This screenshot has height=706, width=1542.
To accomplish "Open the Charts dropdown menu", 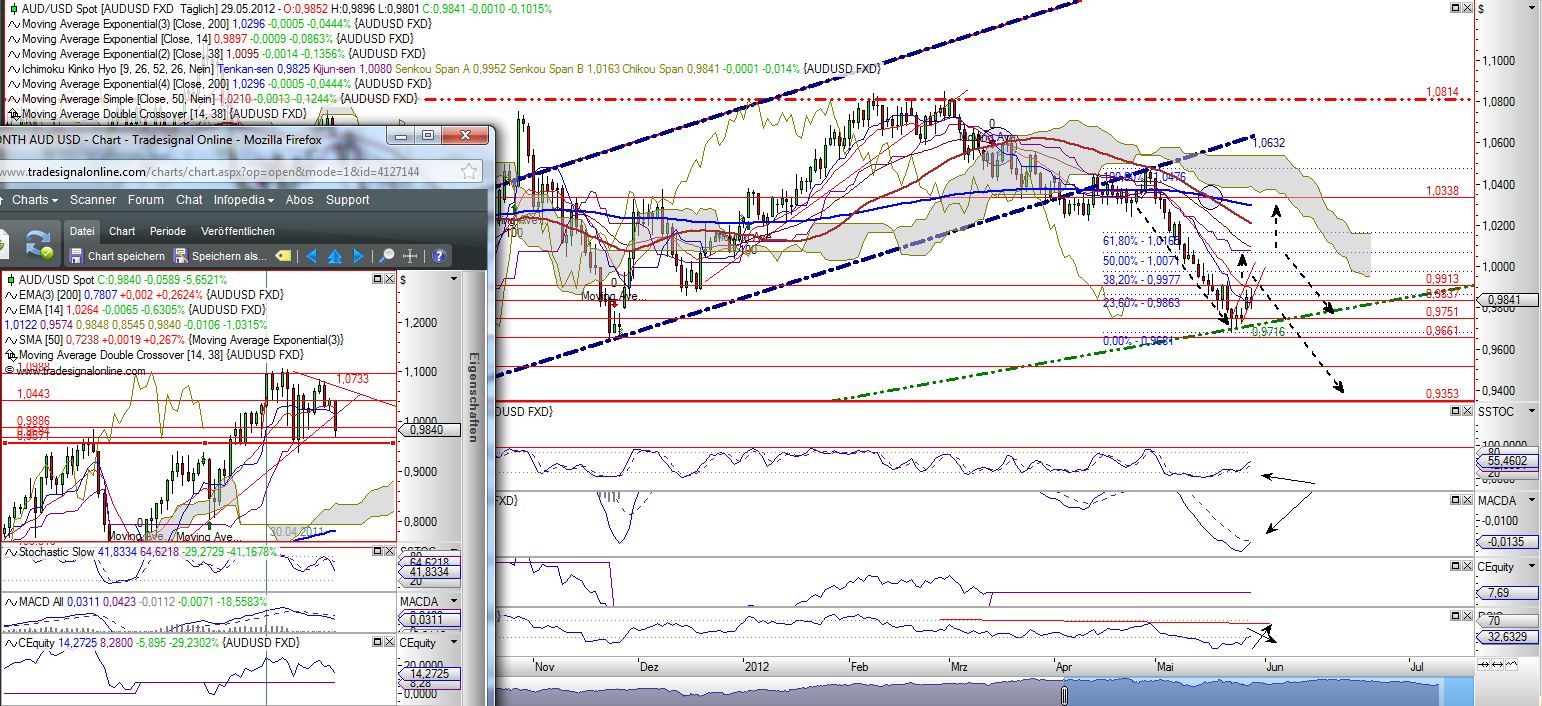I will tap(35, 200).
